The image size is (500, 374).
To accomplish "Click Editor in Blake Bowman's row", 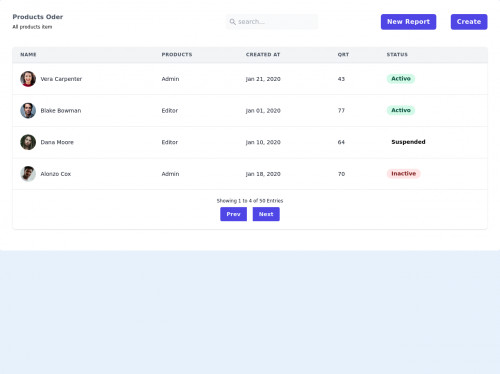I will tap(170, 111).
